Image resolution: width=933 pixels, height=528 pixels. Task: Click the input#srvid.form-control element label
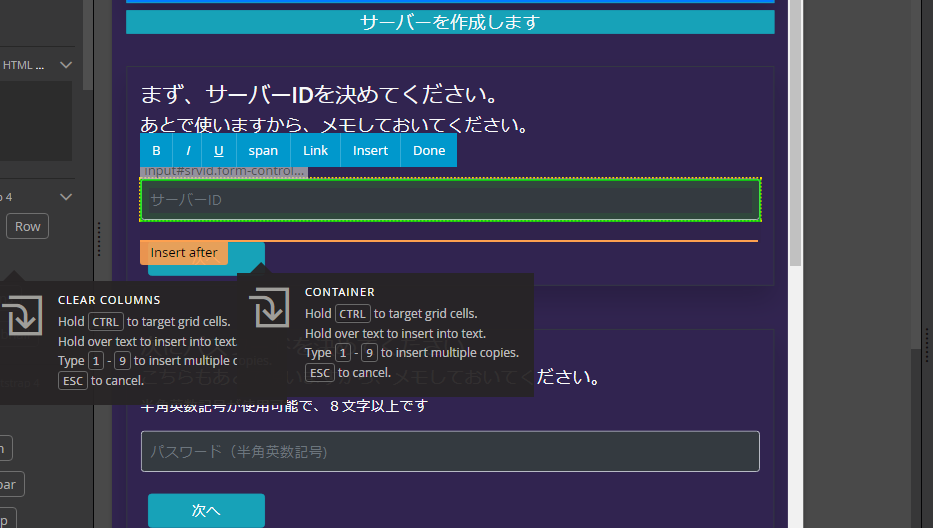point(224,171)
